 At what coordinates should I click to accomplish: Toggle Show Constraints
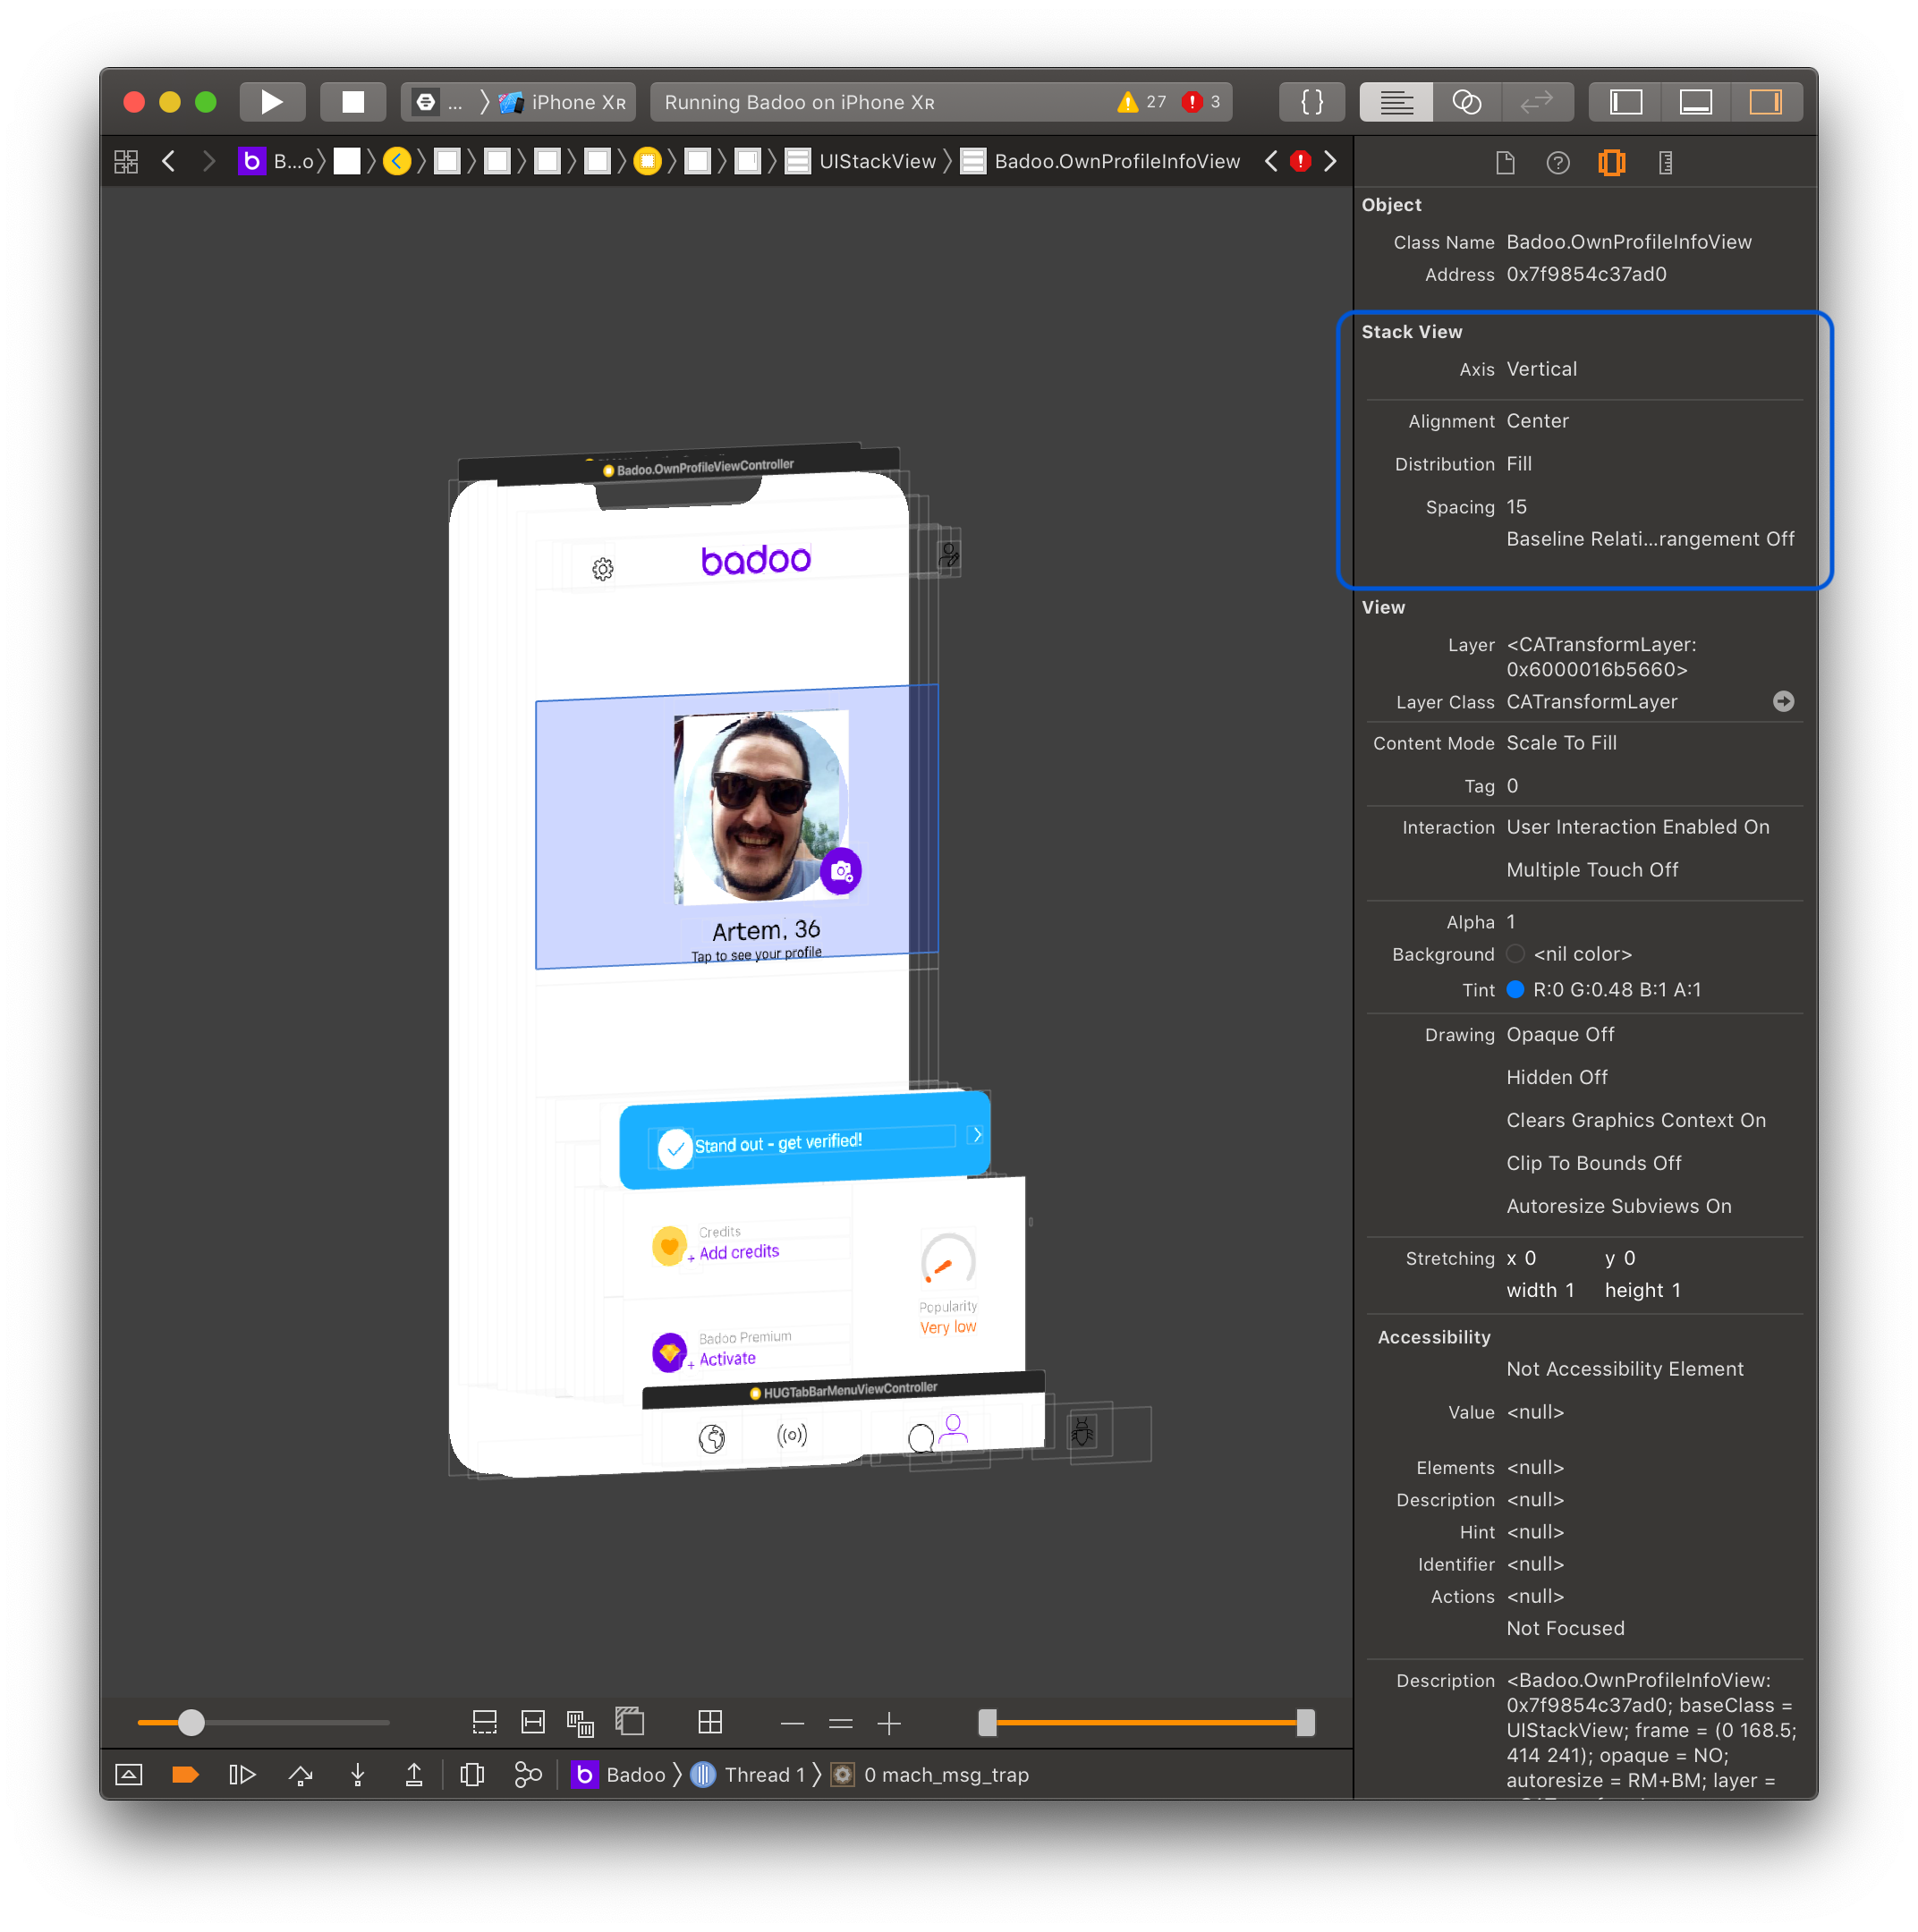coord(533,1722)
